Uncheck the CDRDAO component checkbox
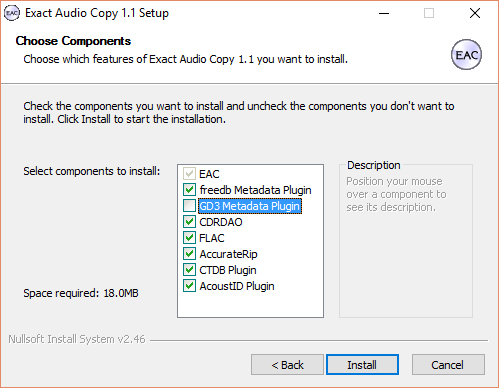The width and height of the screenshot is (499, 388). click(x=189, y=222)
